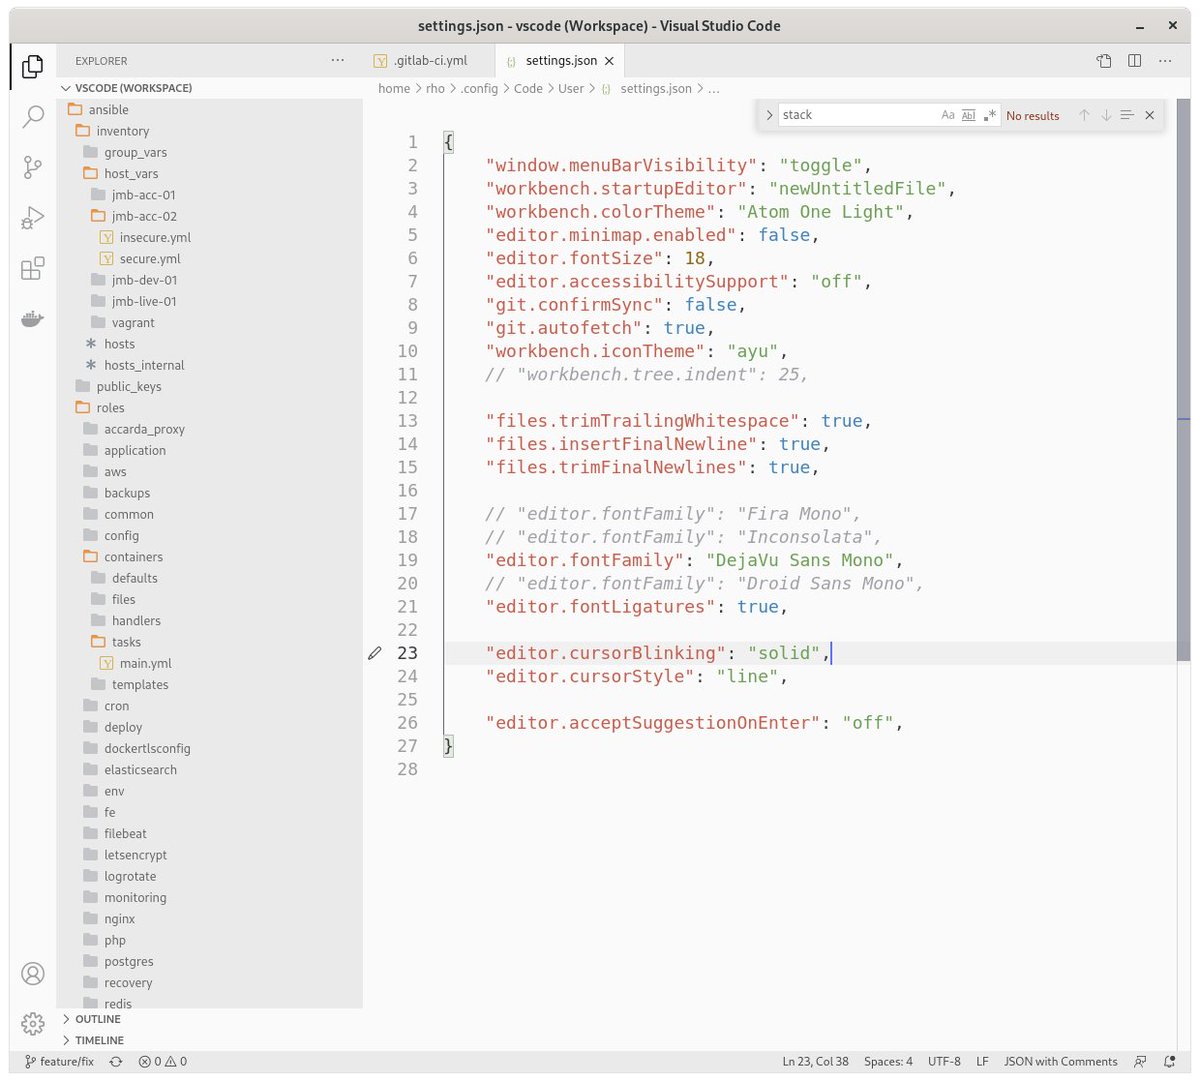1200x1082 pixels.
Task: Click Ln 23, Col 38 status entry
Action: [815, 1062]
